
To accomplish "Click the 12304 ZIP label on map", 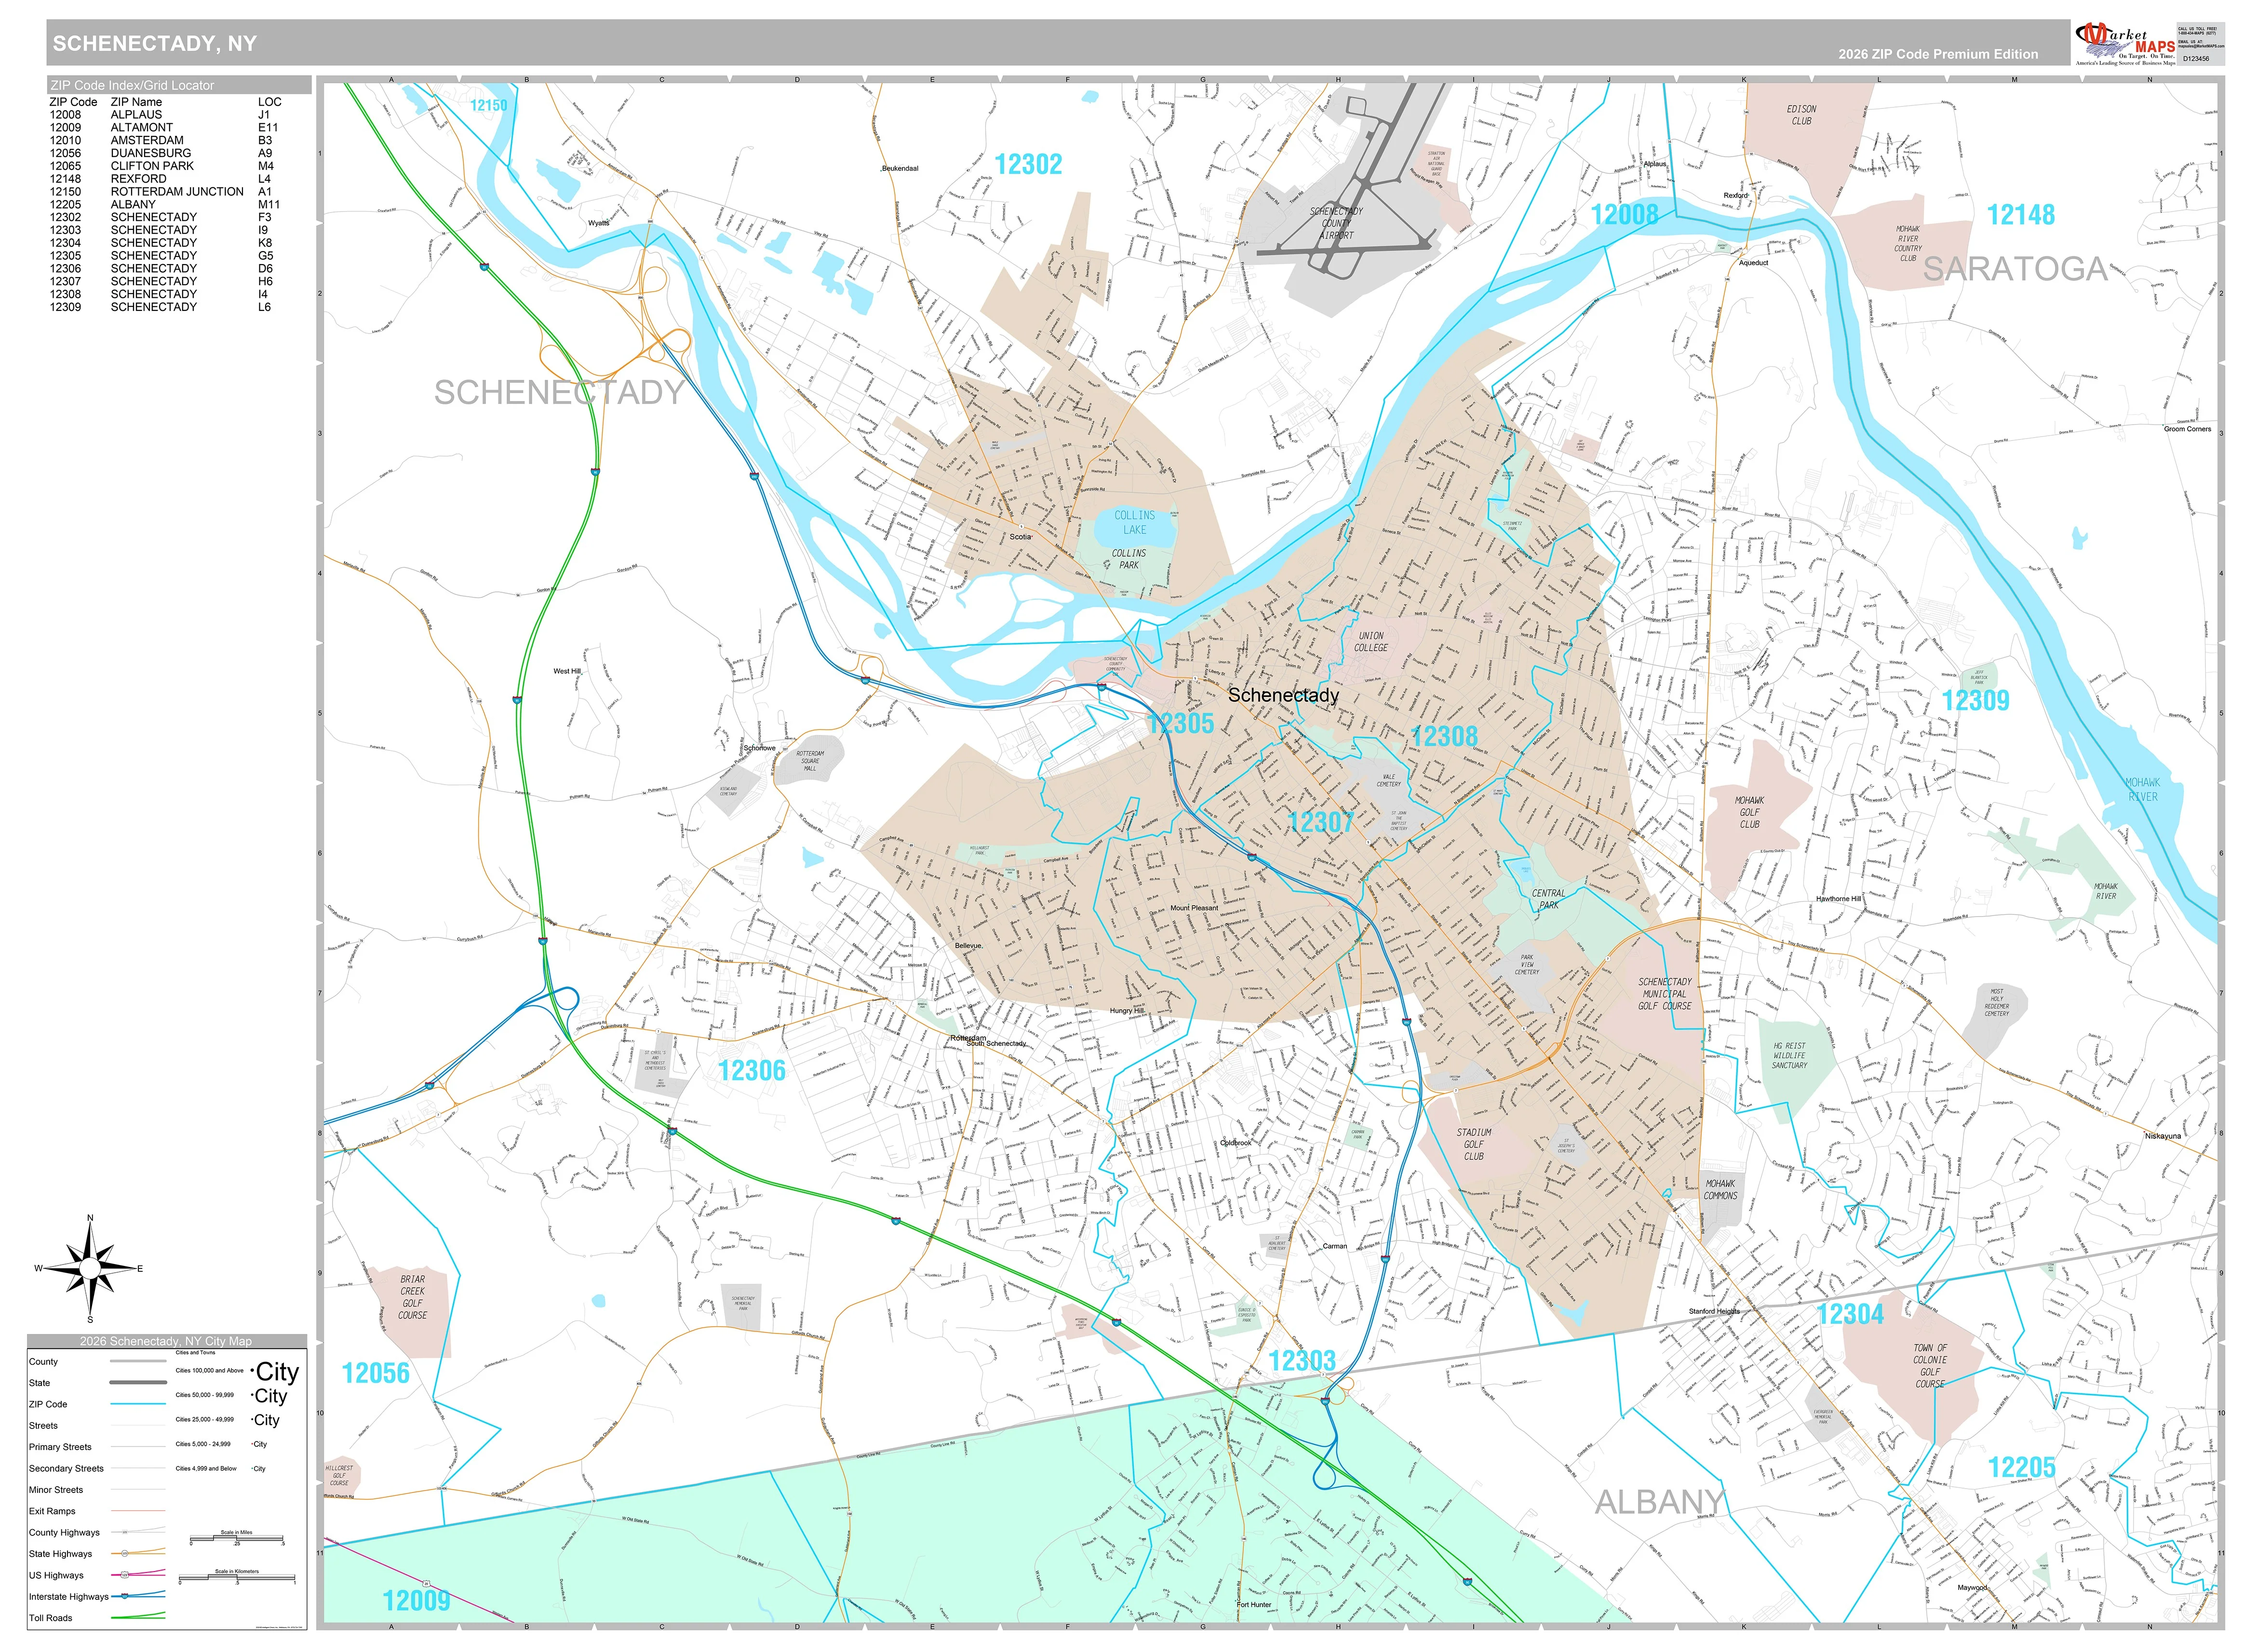I will point(1850,1314).
